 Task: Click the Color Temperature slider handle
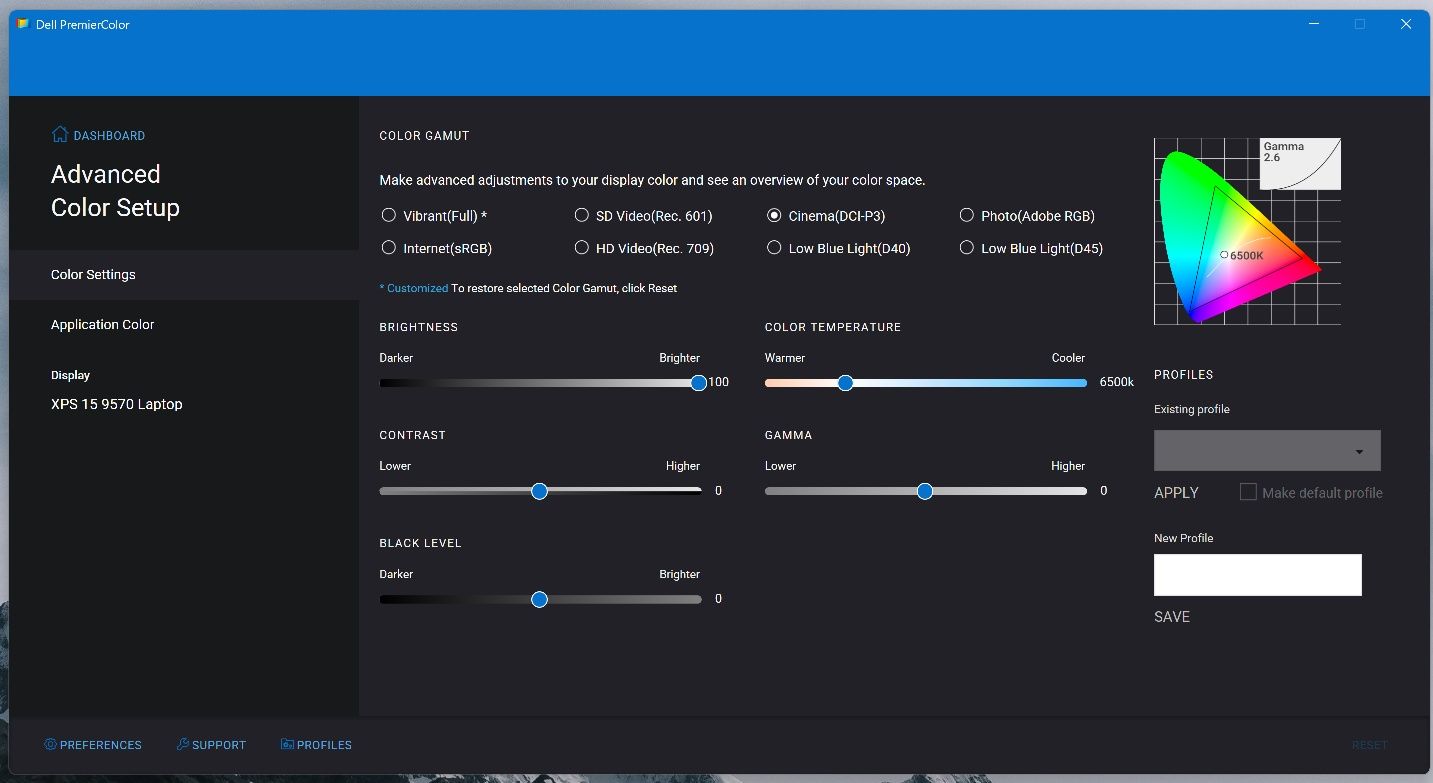pos(845,382)
